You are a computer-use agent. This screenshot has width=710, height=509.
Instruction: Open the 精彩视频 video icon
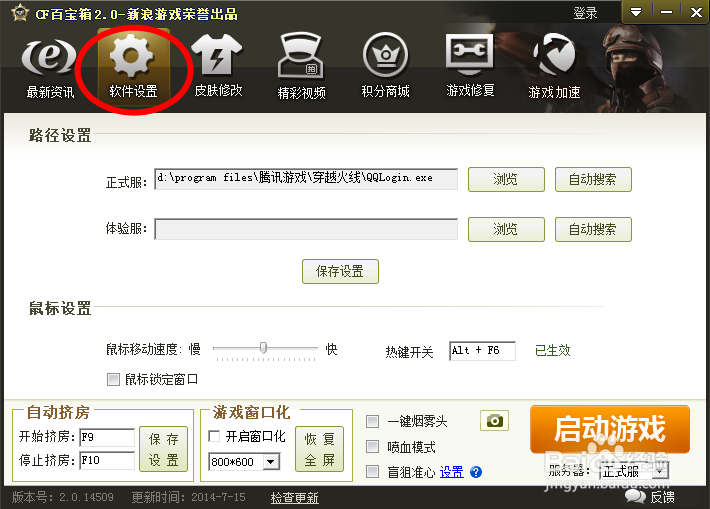[x=301, y=55]
